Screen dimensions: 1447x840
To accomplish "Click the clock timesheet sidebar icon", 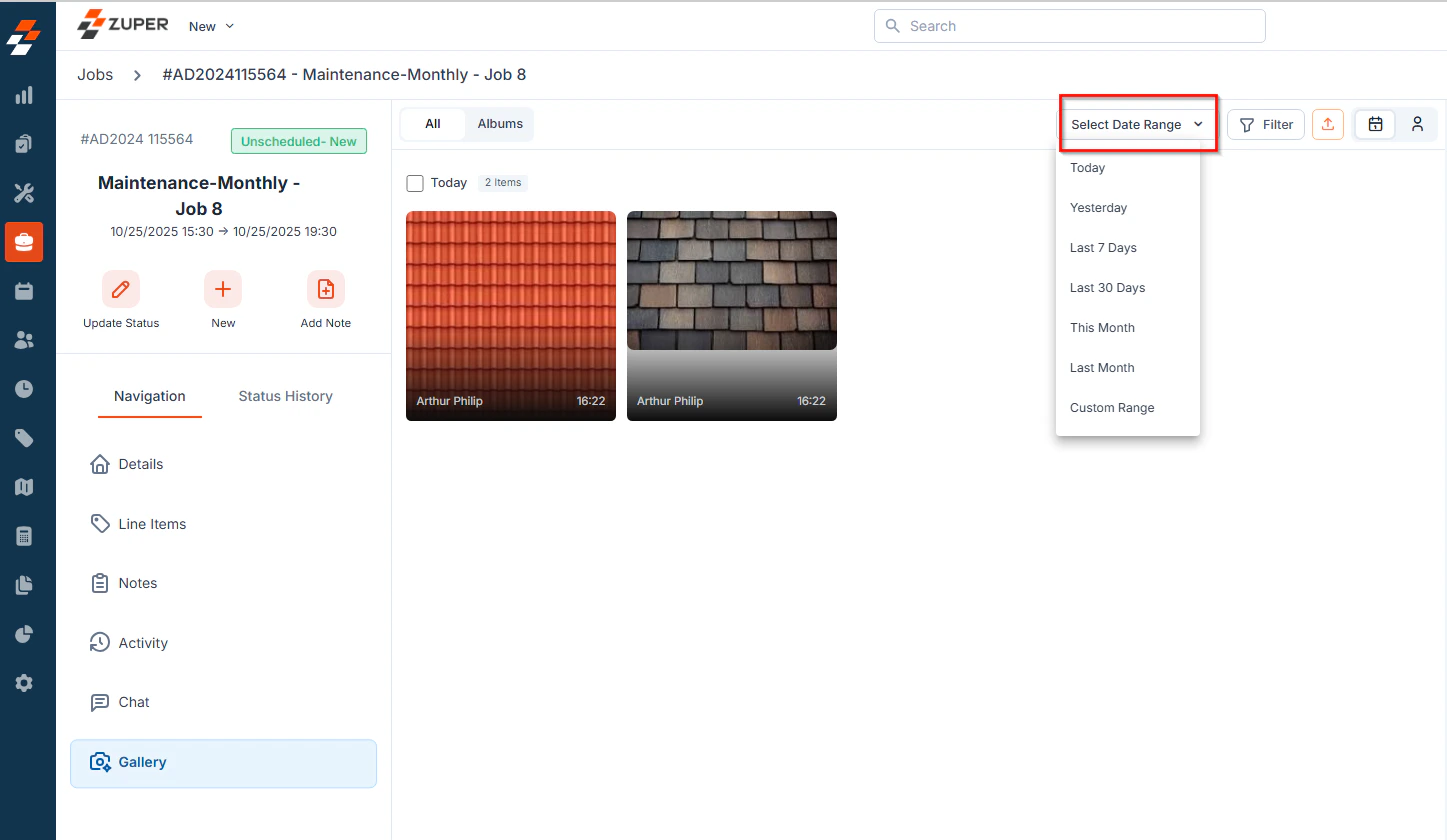I will (24, 389).
